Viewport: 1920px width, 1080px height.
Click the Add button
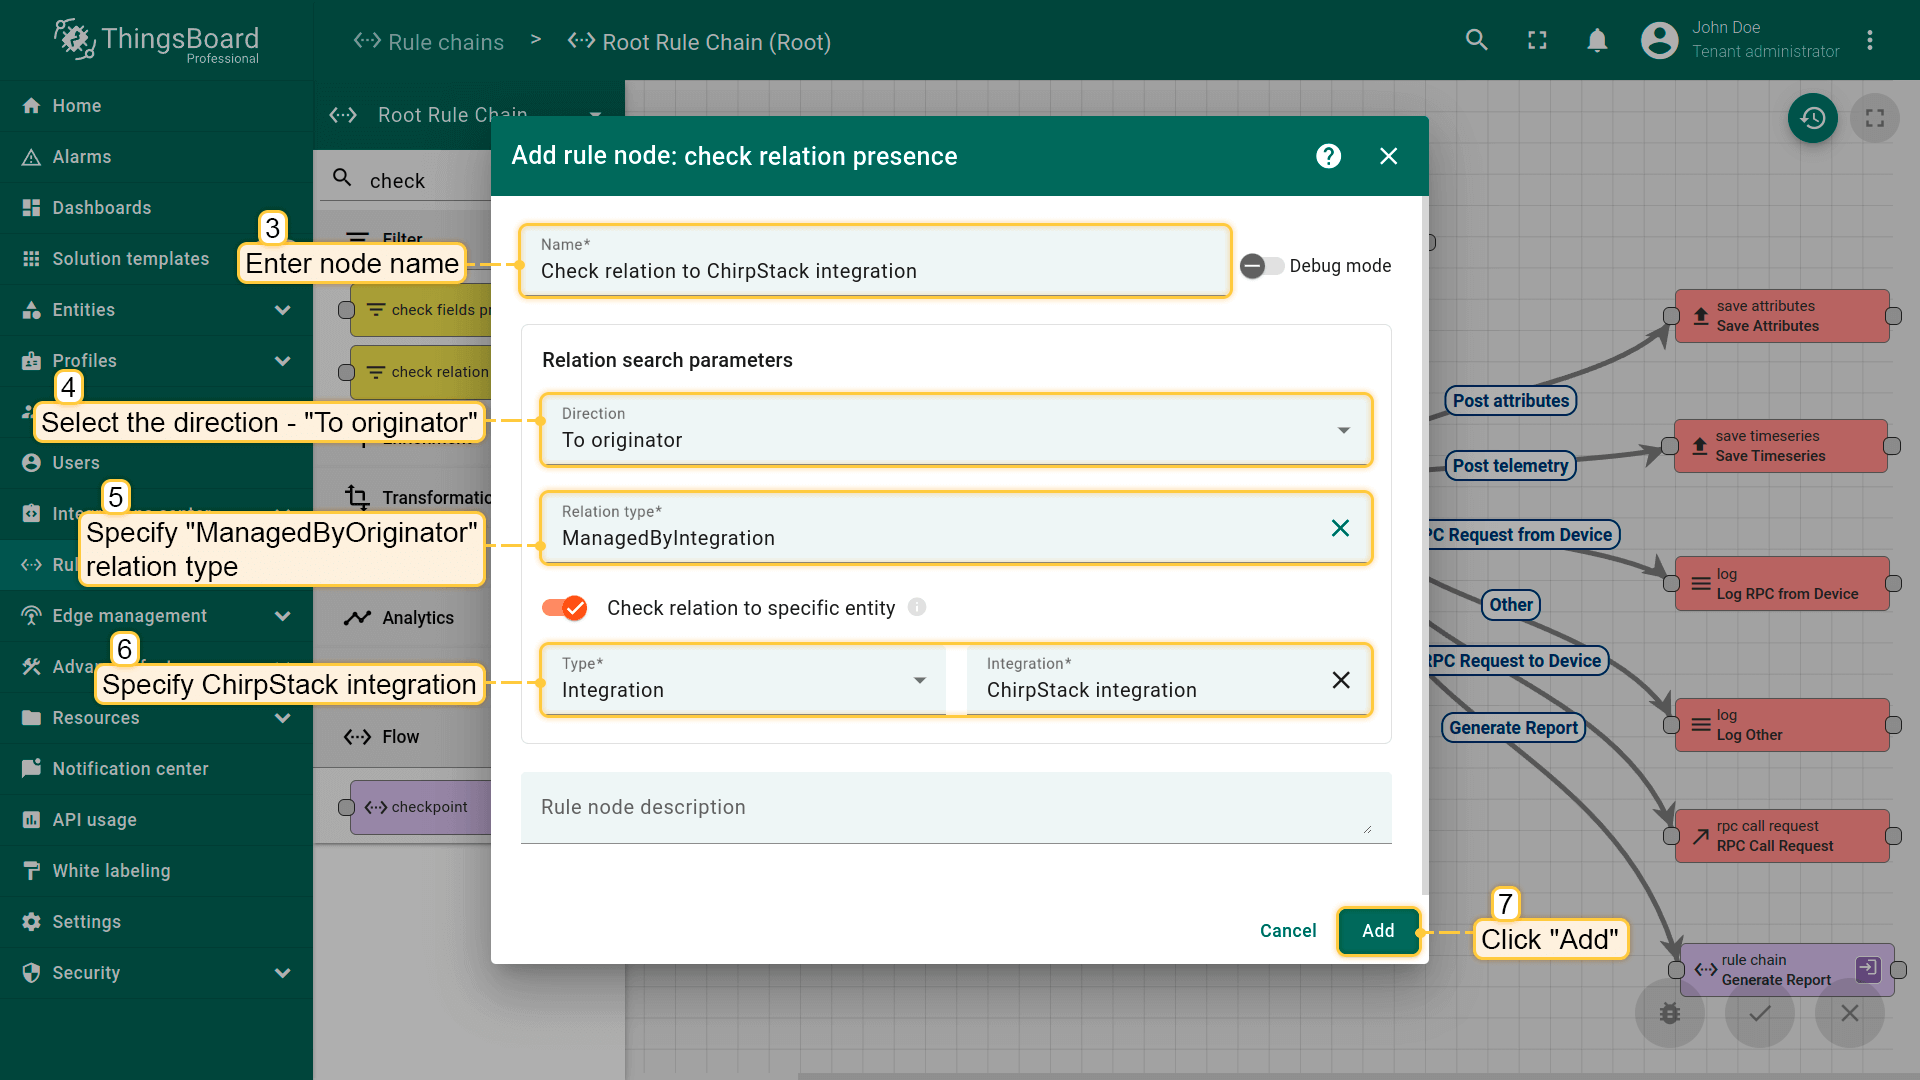(1377, 931)
